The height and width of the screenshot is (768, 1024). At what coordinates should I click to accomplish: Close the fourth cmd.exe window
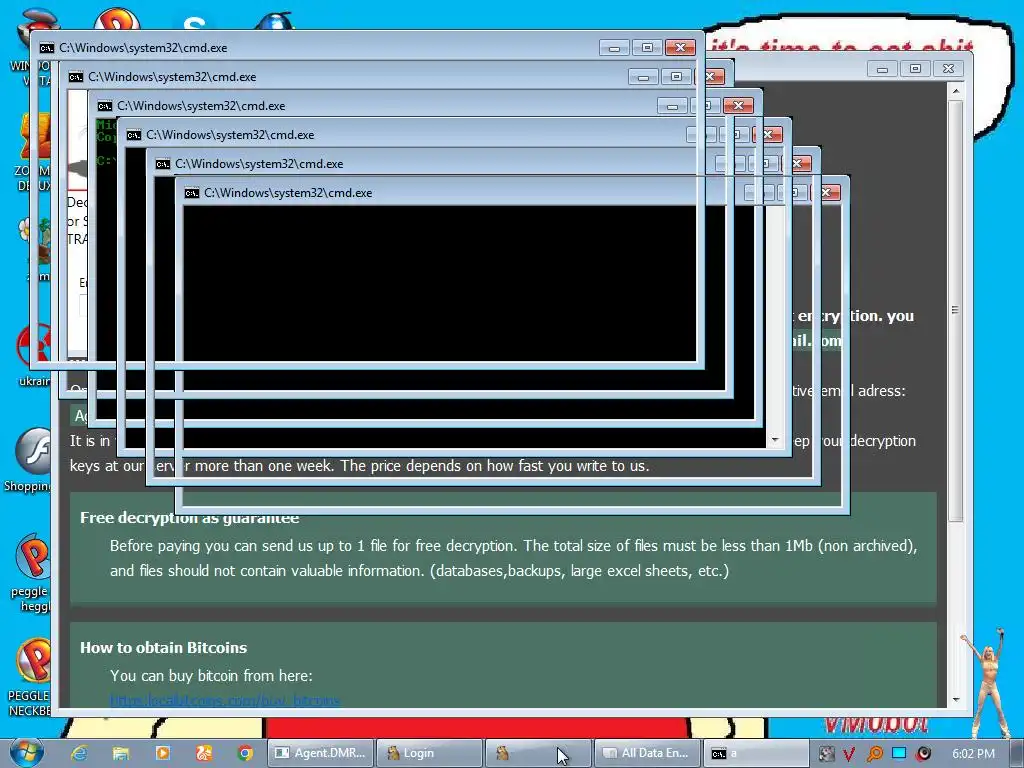(x=768, y=135)
